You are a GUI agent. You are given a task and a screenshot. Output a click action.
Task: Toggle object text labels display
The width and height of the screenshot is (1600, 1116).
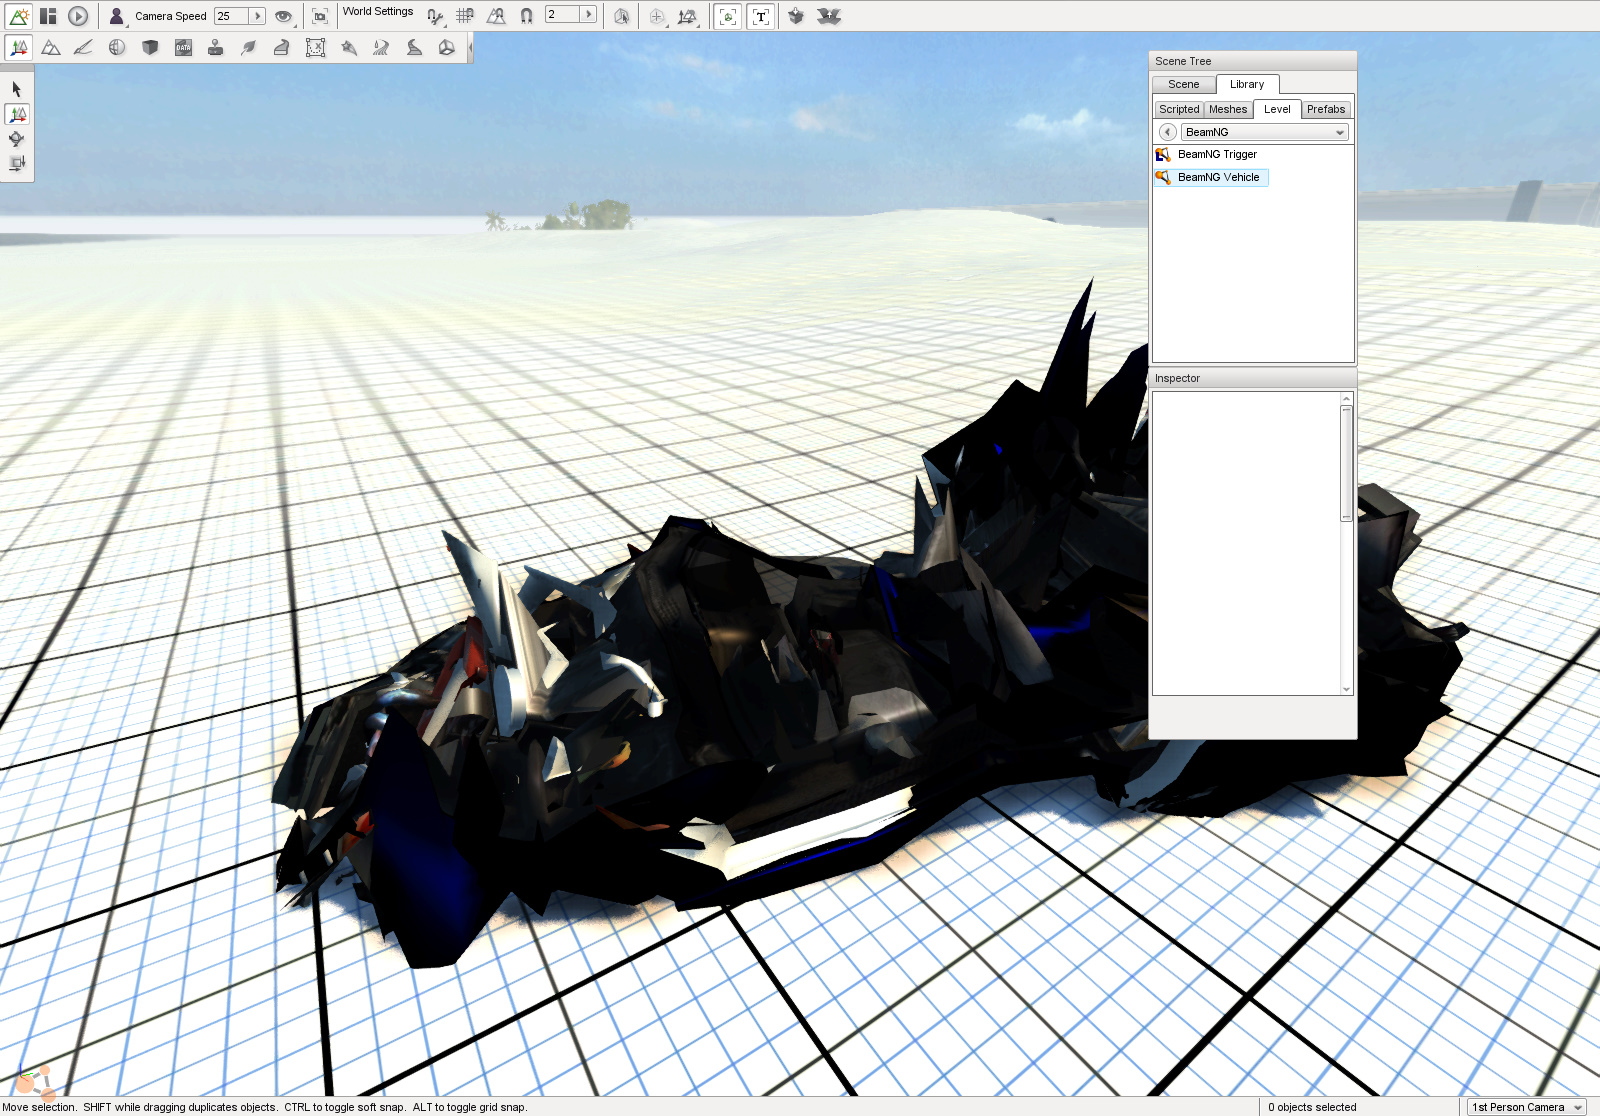(761, 16)
